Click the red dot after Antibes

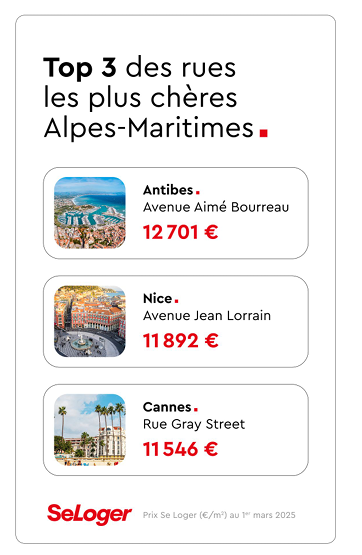(197, 192)
